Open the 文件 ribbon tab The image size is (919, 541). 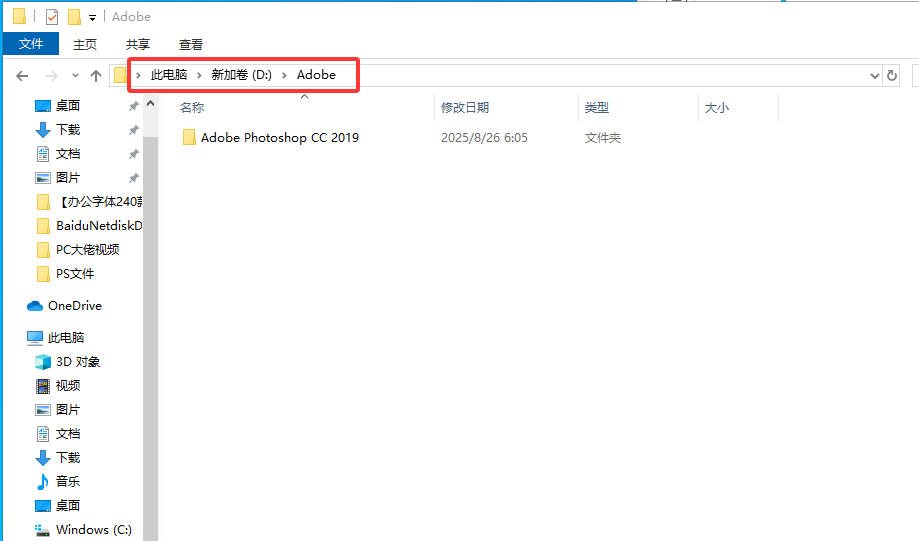pyautogui.click(x=31, y=44)
